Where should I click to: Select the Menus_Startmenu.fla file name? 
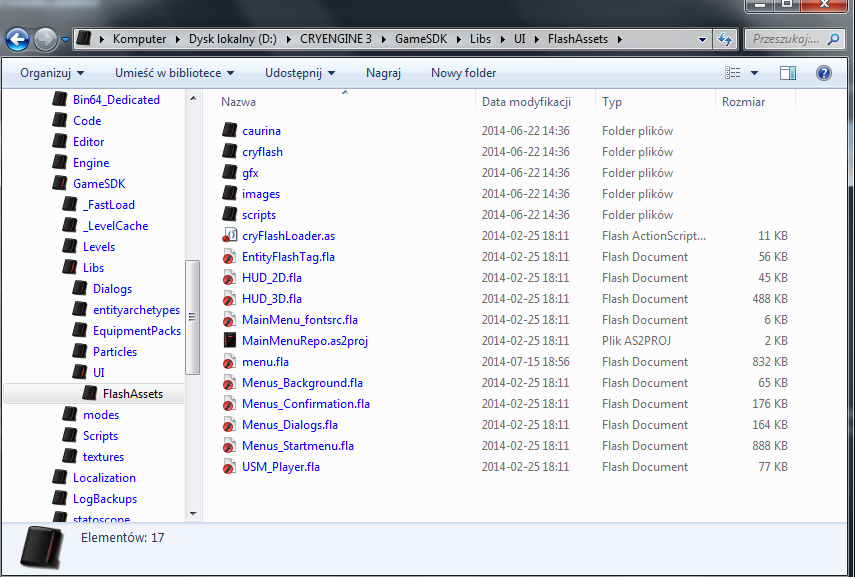[x=298, y=446]
